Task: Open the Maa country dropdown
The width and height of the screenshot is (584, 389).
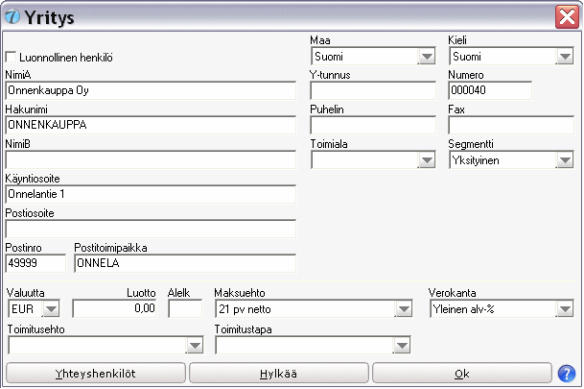Action: click(426, 56)
